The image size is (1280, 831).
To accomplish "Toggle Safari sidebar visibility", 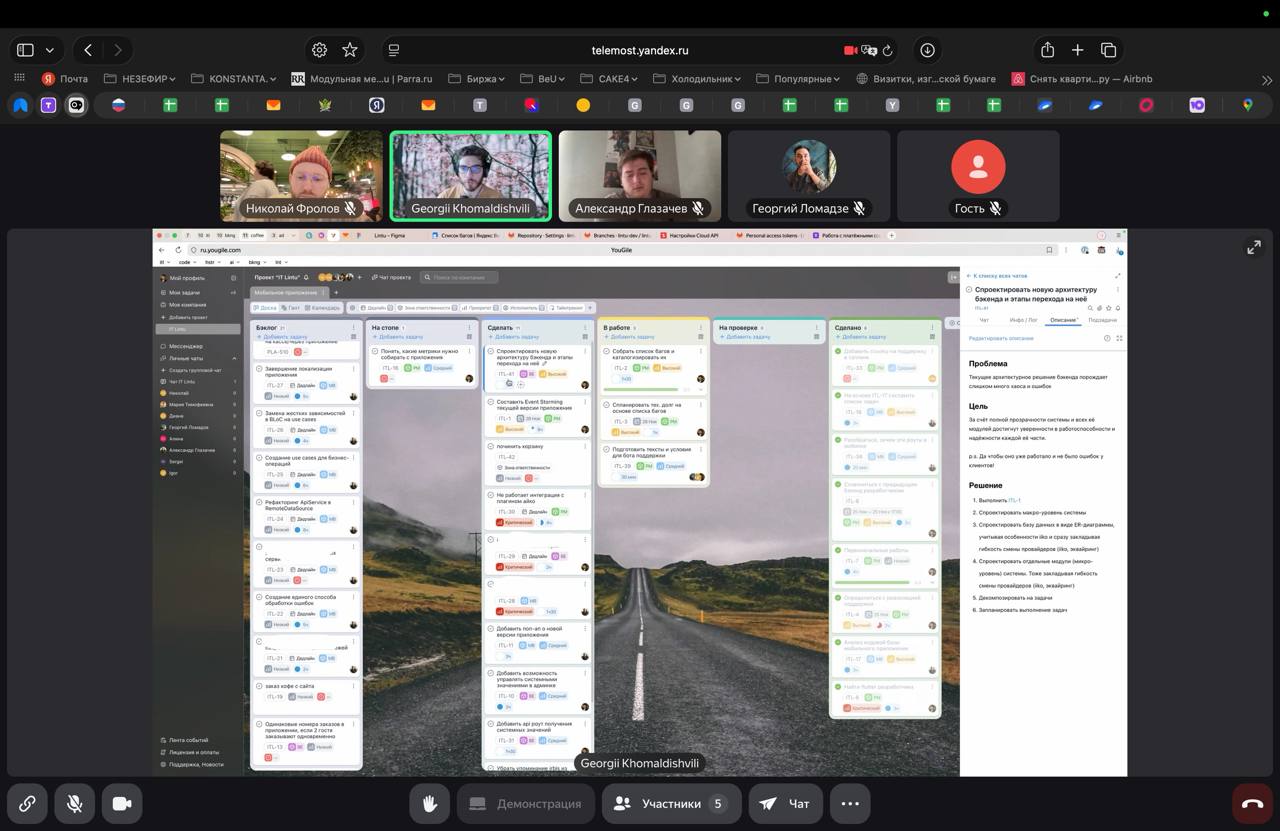I will (26, 50).
